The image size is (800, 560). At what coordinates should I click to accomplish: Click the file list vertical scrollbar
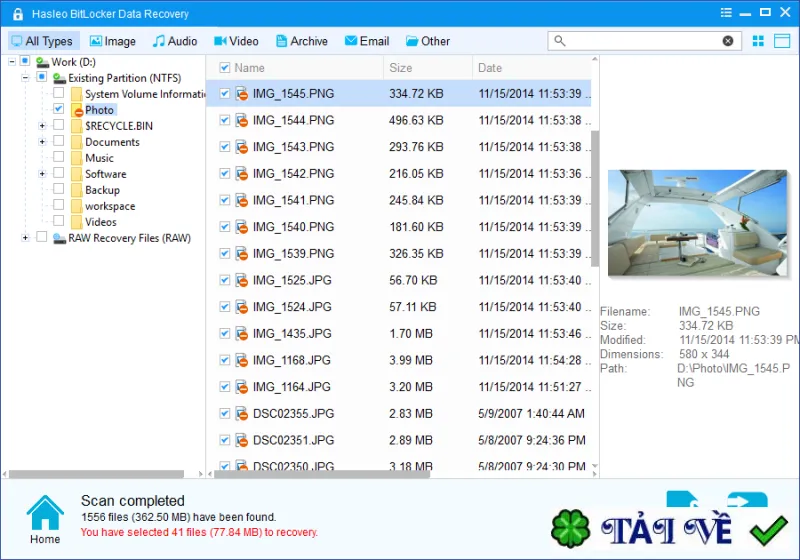tap(595, 198)
